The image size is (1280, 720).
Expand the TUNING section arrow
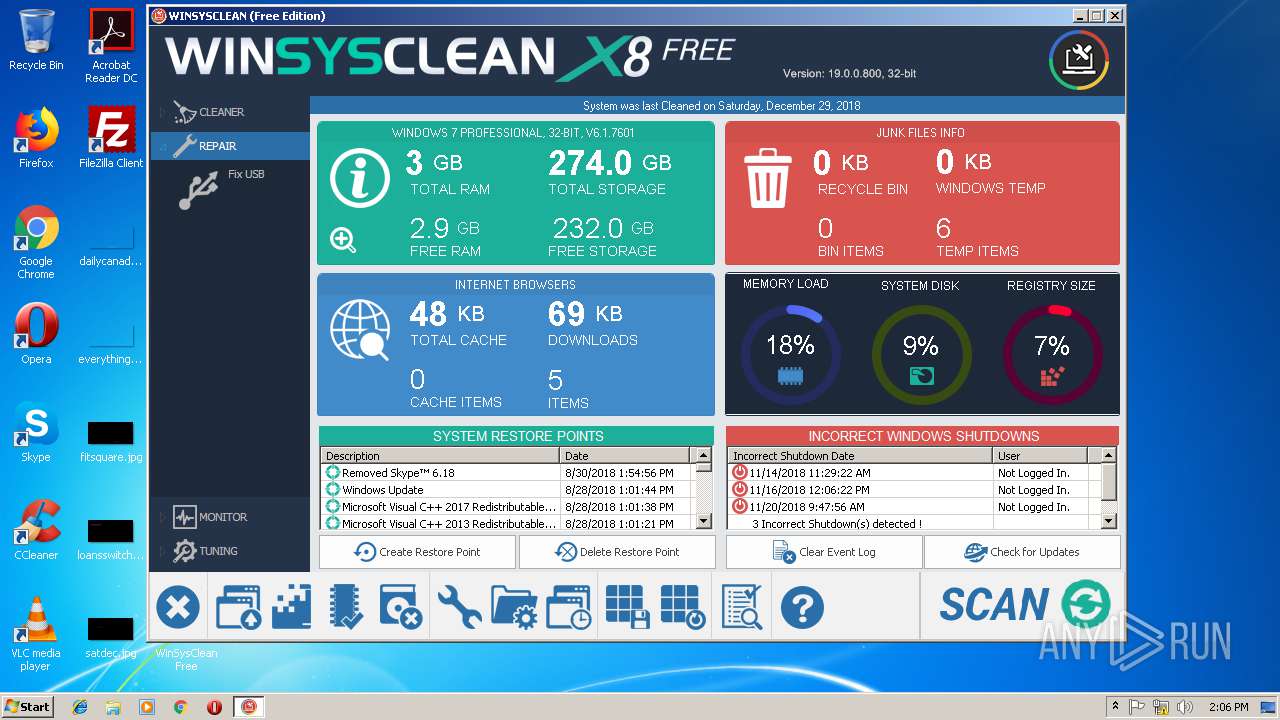point(163,551)
